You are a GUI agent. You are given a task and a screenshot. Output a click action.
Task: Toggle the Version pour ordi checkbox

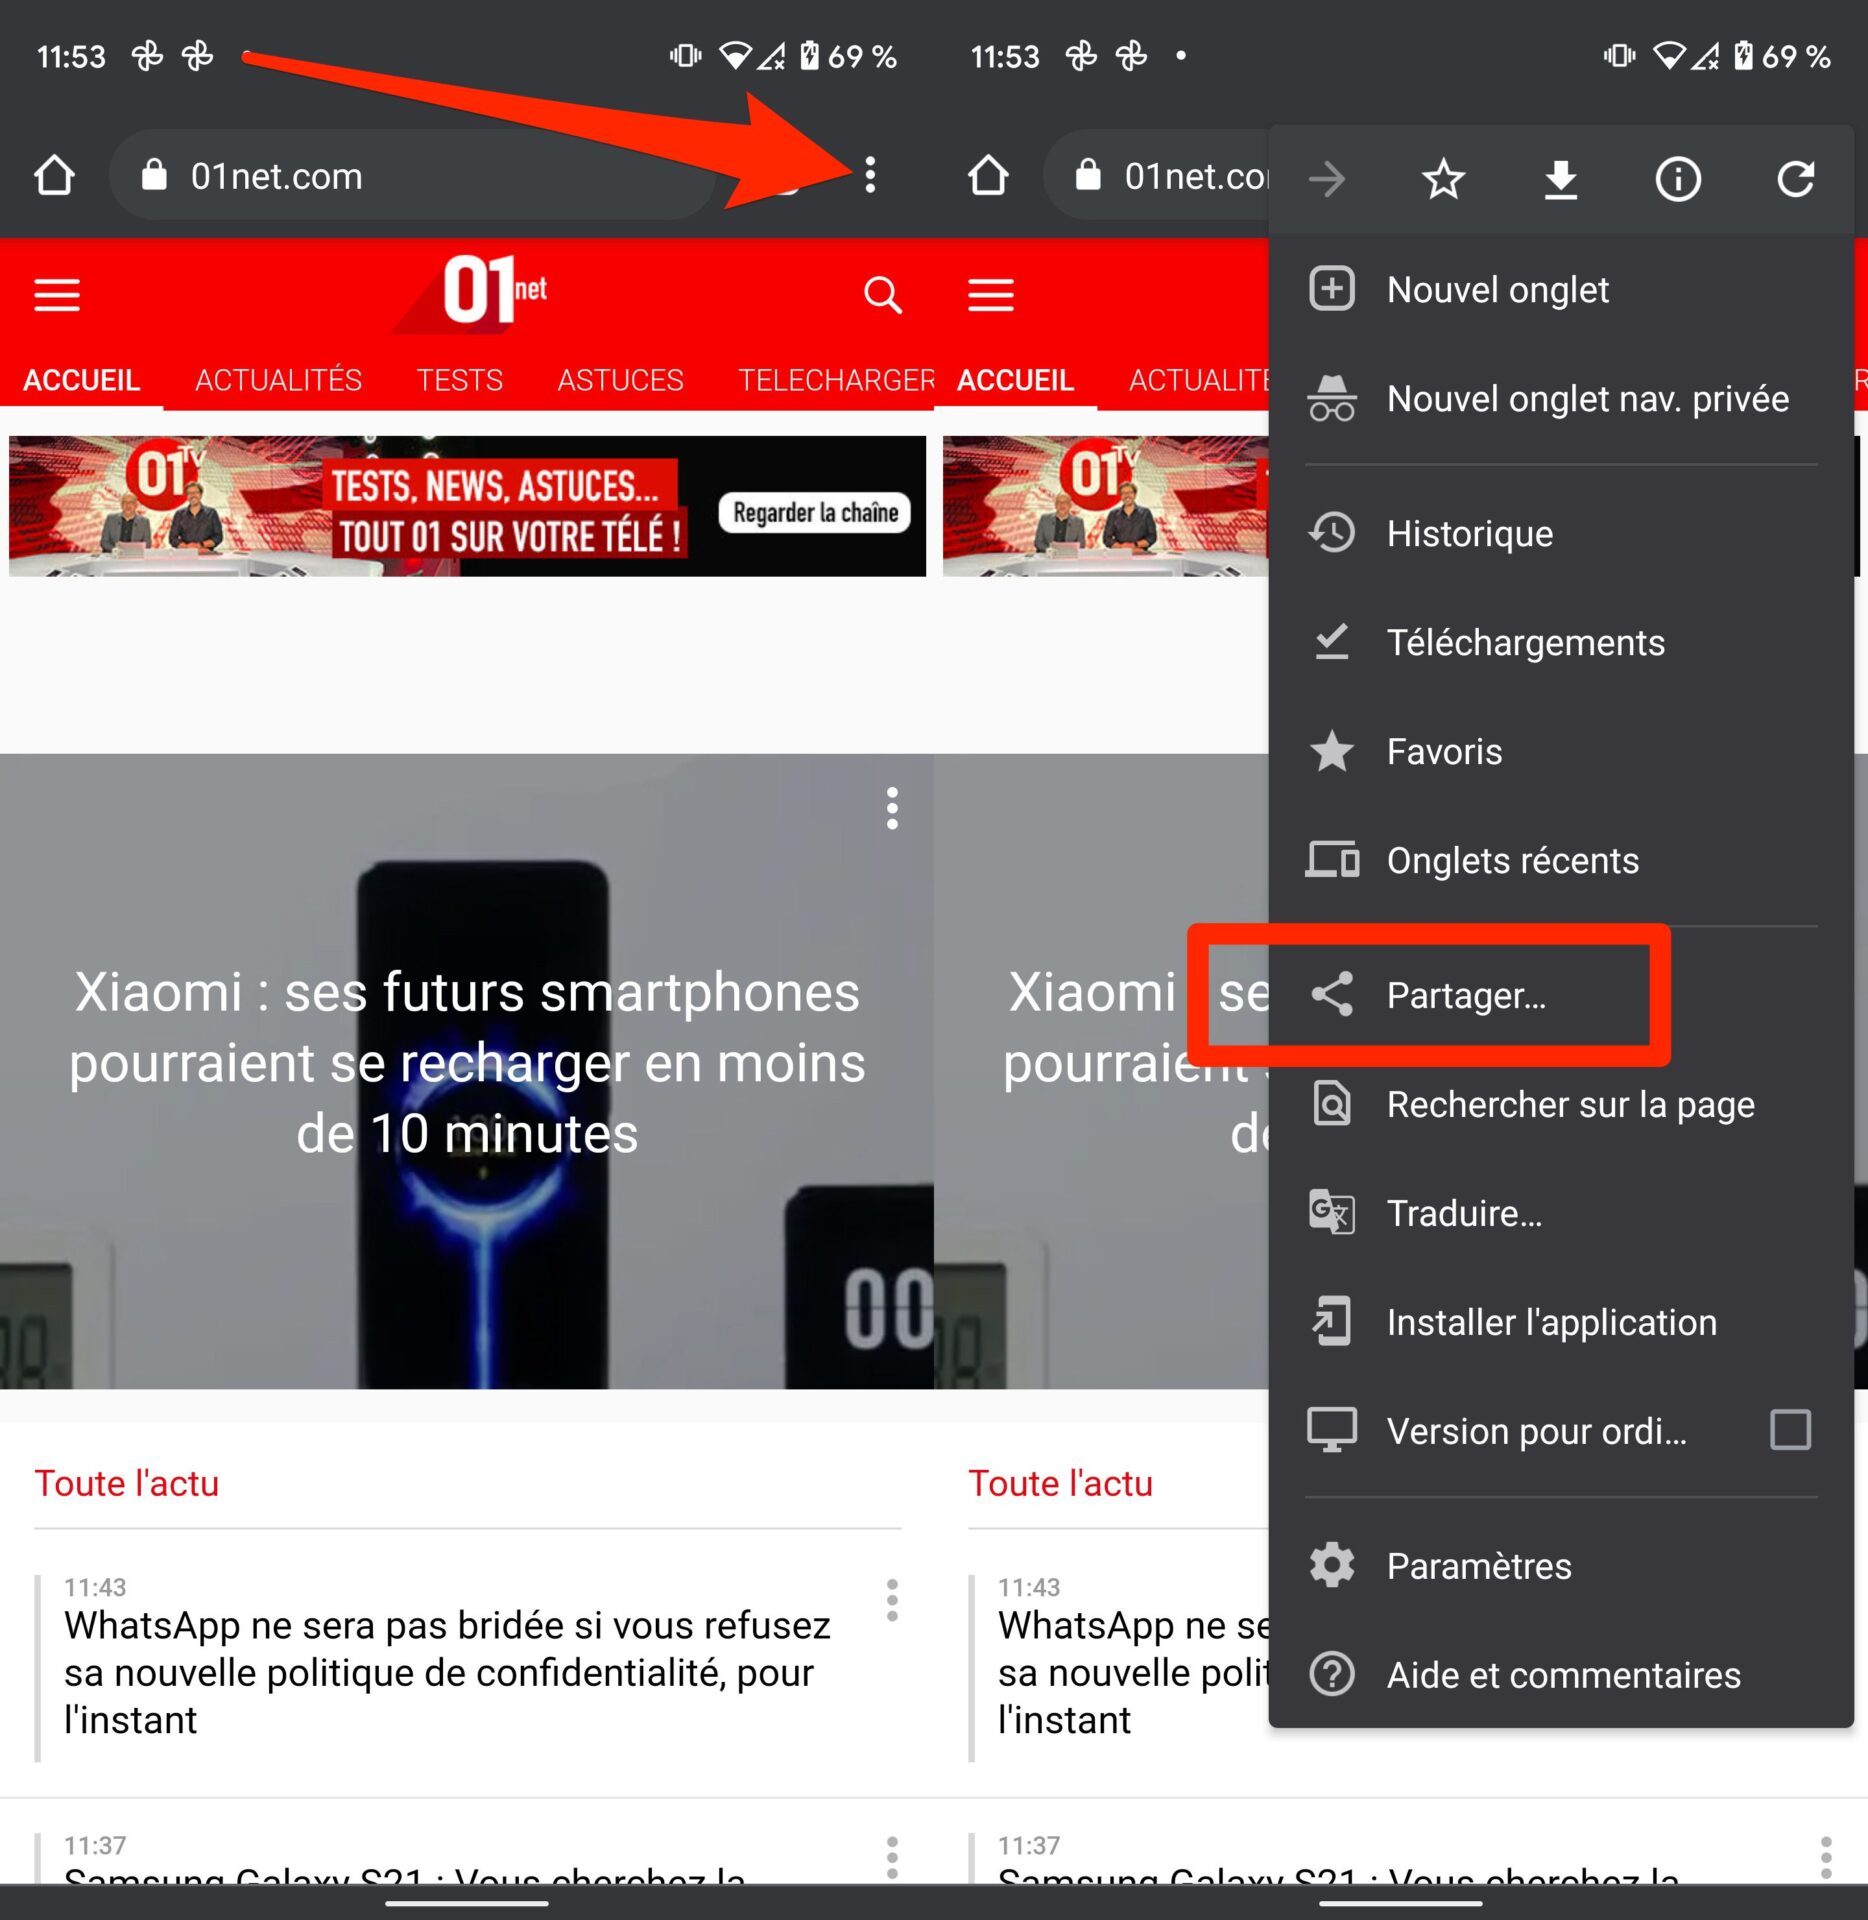(x=1790, y=1430)
